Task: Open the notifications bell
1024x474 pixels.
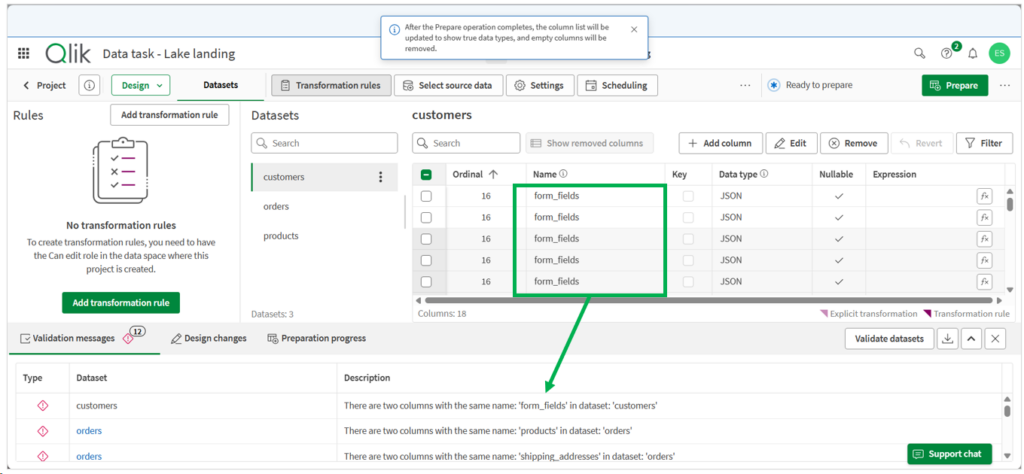Action: pyautogui.click(x=972, y=54)
